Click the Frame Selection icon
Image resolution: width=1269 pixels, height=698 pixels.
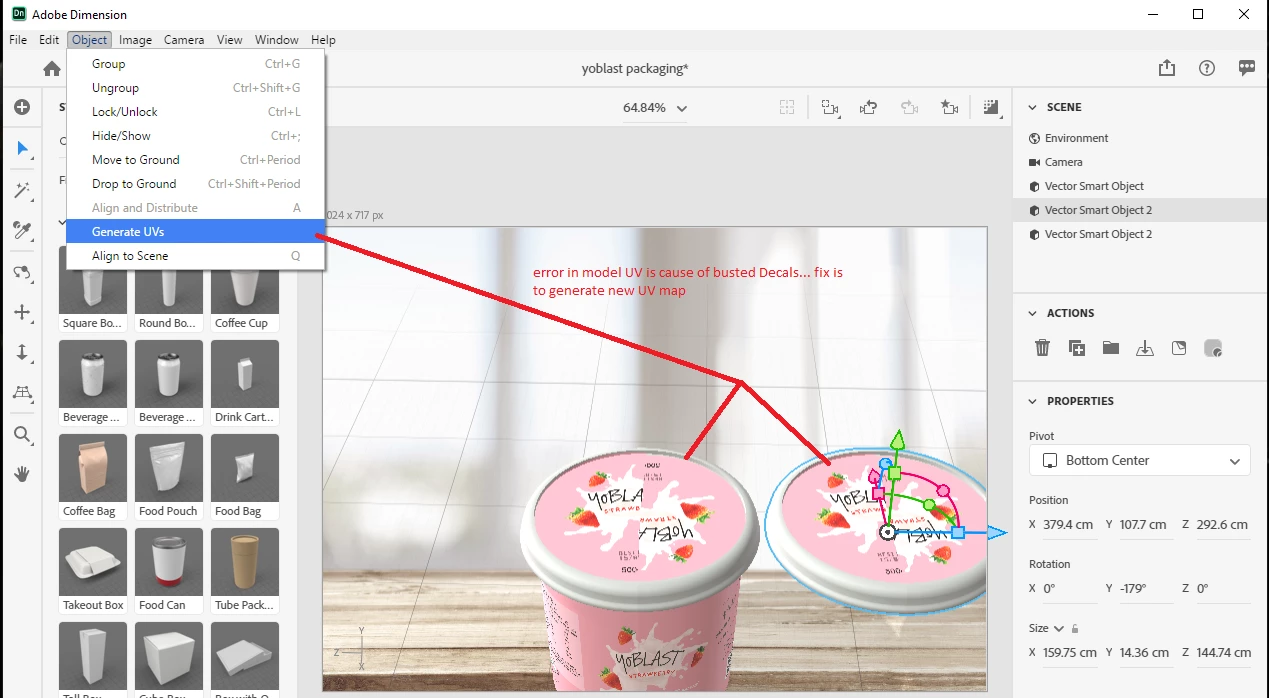coord(788,107)
